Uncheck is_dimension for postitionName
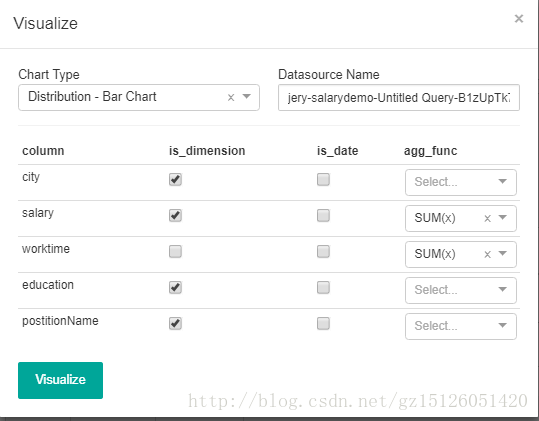The image size is (539, 421). click(x=175, y=323)
